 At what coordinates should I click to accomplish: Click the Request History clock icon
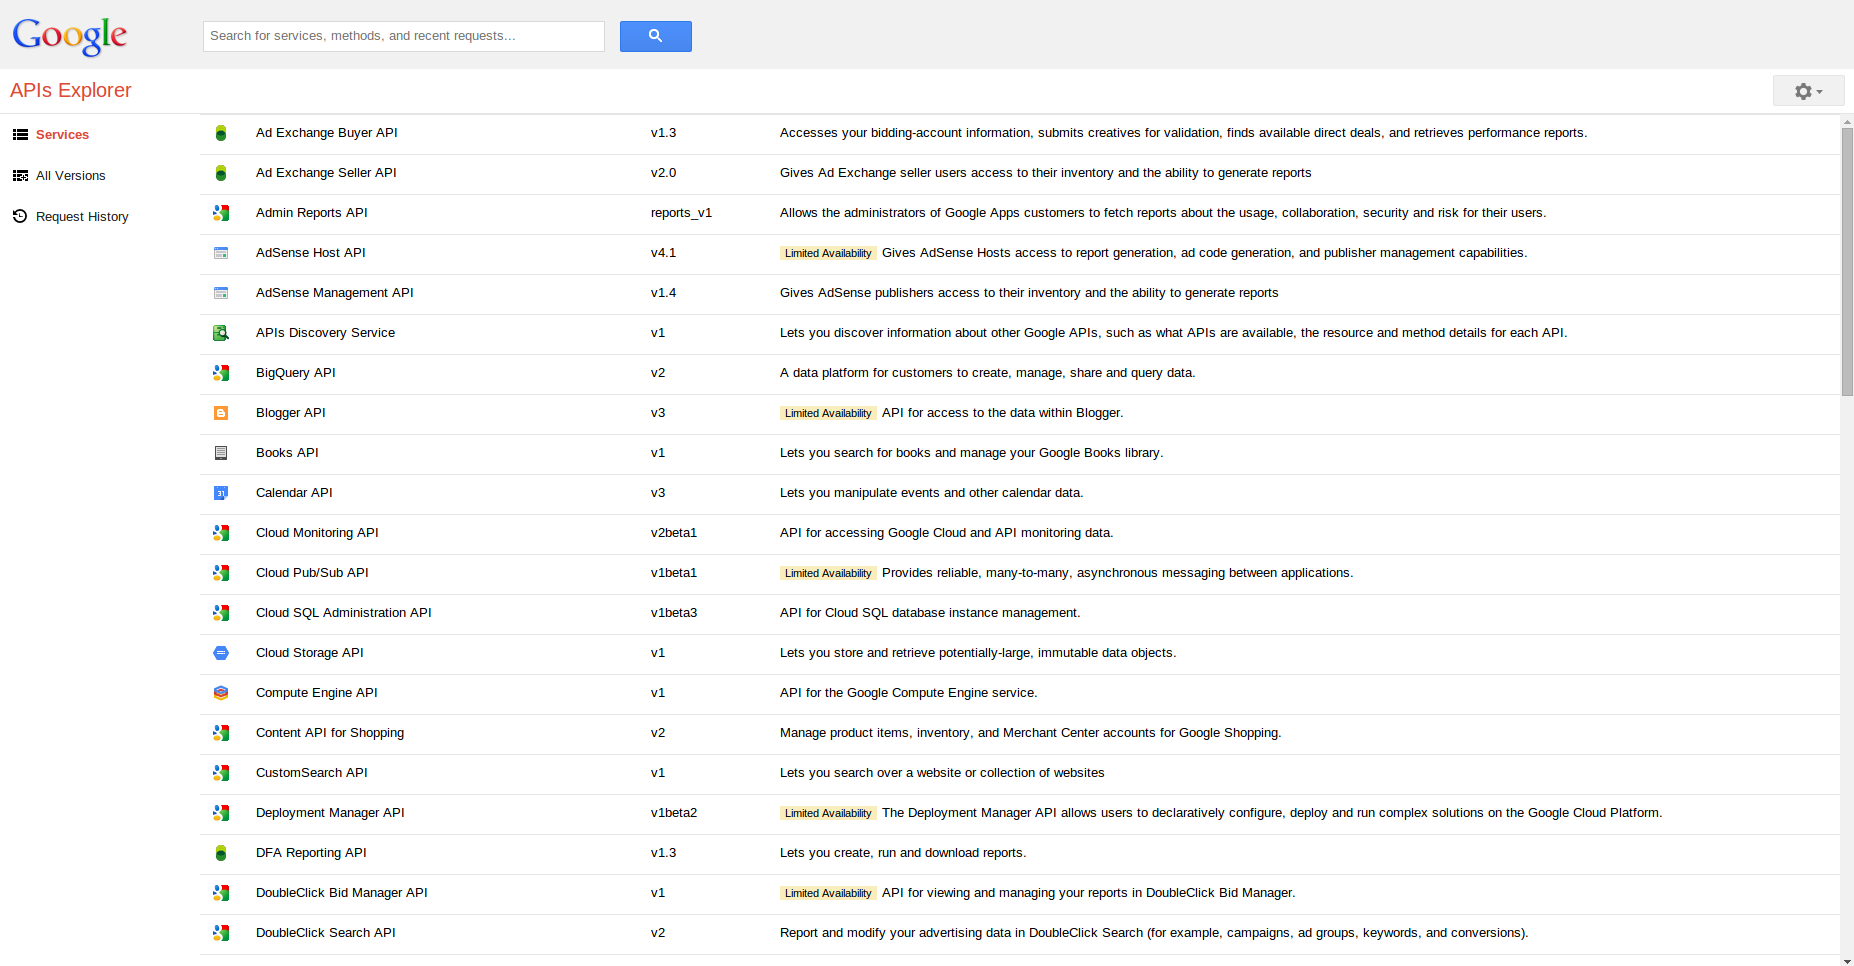click(20, 216)
